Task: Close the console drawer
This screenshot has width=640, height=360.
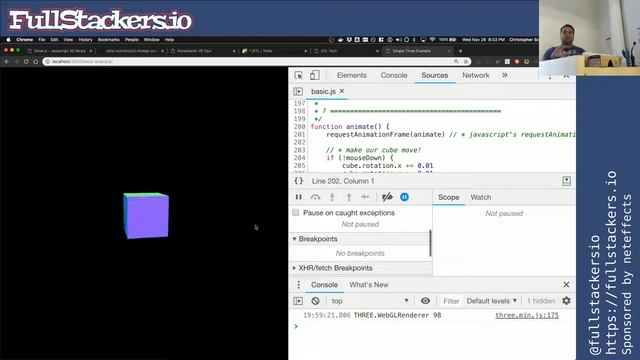Action: point(566,284)
